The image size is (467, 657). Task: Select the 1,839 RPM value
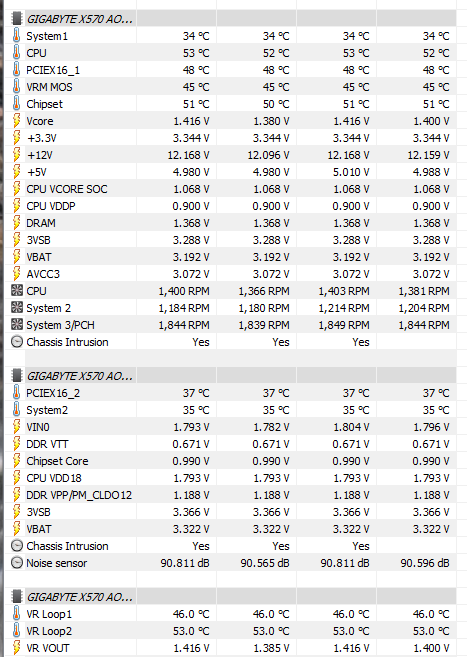pyautogui.click(x=264, y=325)
